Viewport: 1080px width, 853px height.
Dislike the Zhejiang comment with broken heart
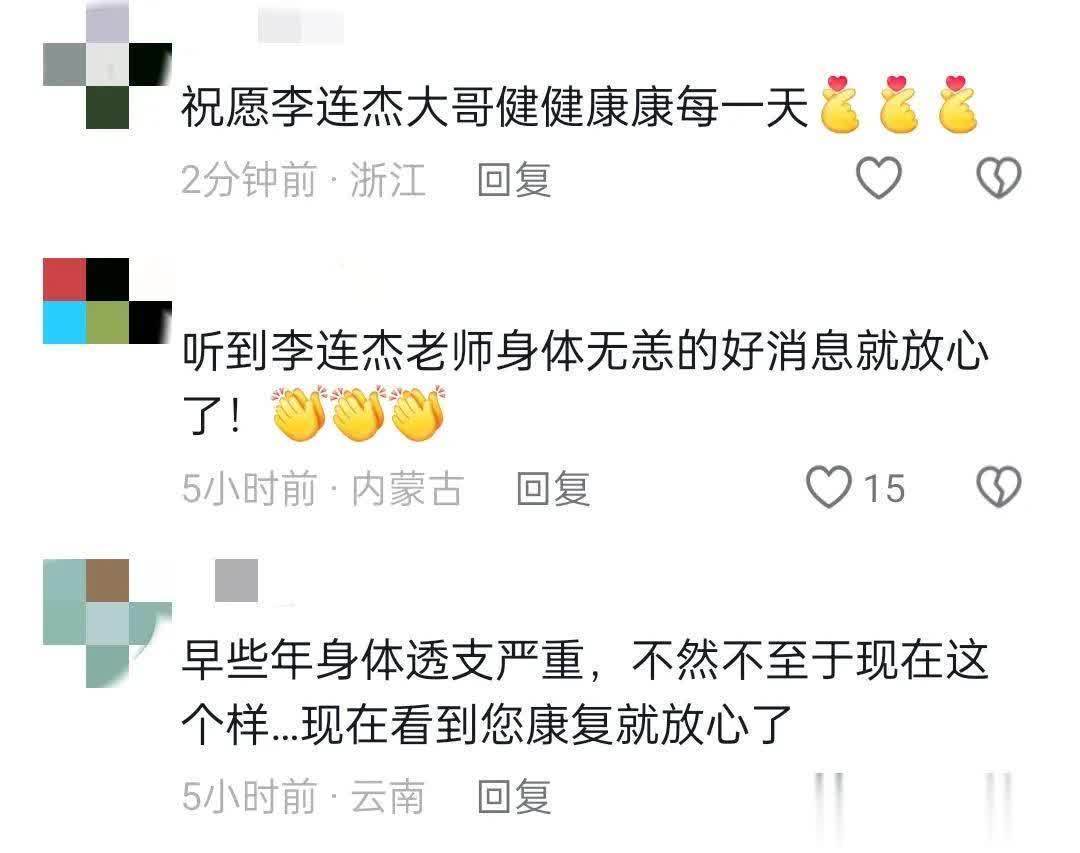[x=999, y=178]
